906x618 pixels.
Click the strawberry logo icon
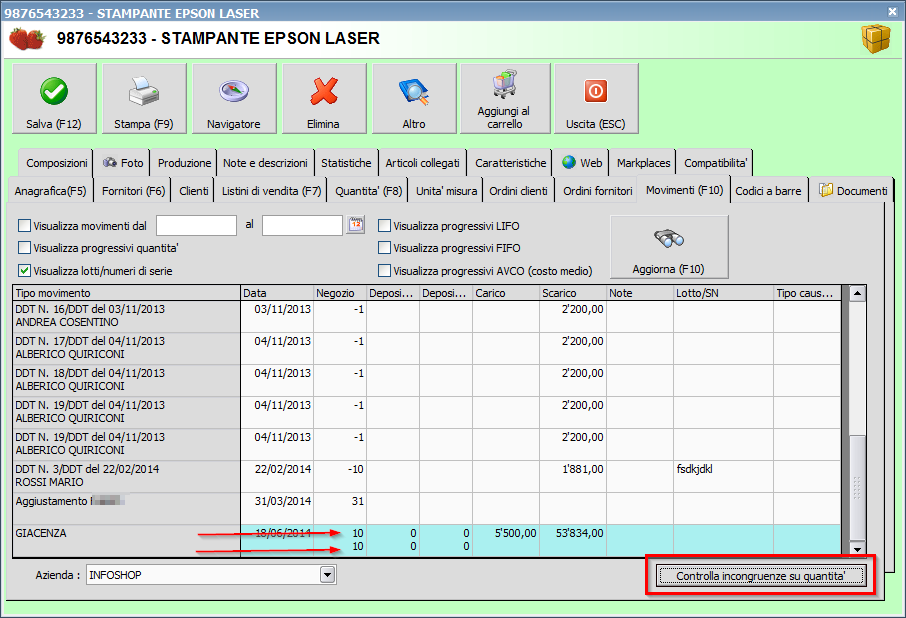tap(27, 39)
